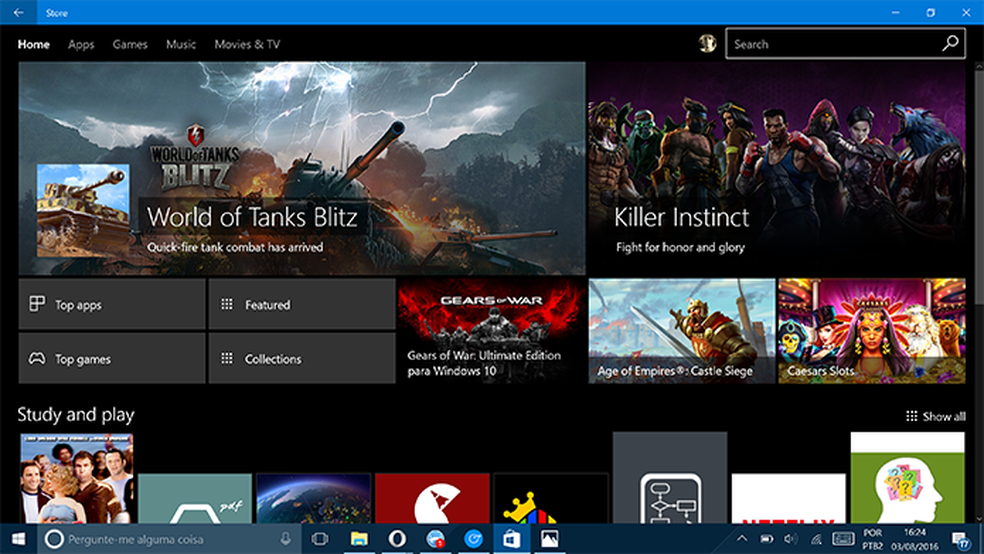The image size is (984, 554).
Task: Open the teal PDF app tile
Action: [195, 499]
